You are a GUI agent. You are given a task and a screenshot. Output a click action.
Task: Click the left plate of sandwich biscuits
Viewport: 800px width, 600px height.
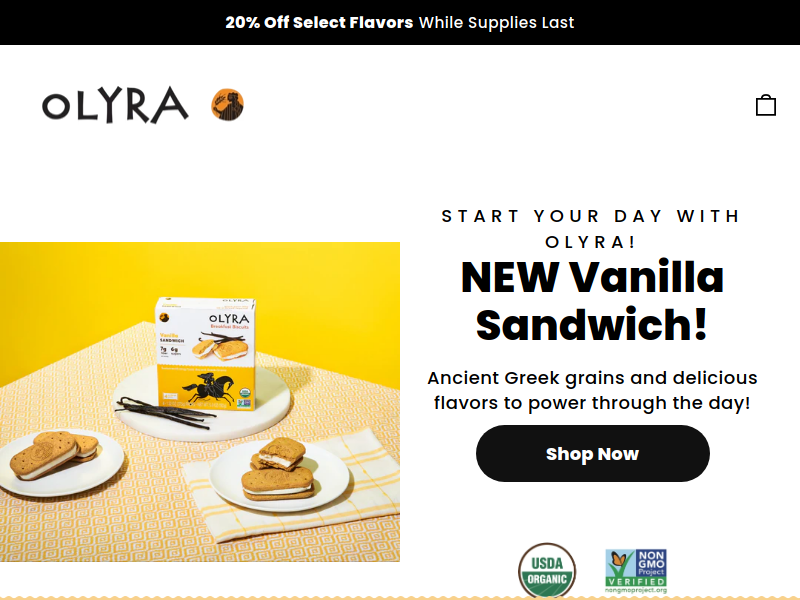coord(60,462)
